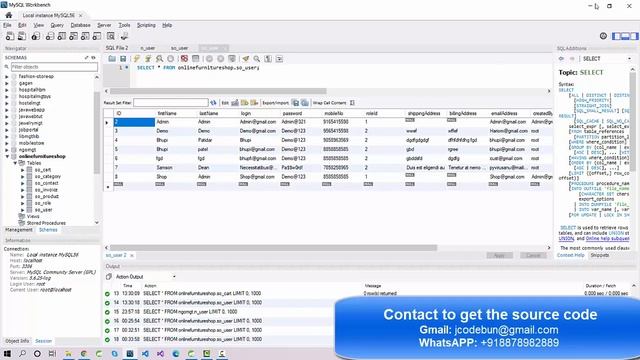Rollback transaction icon in editor toolbar
The width and height of the screenshot is (640, 360).
pos(220,59)
